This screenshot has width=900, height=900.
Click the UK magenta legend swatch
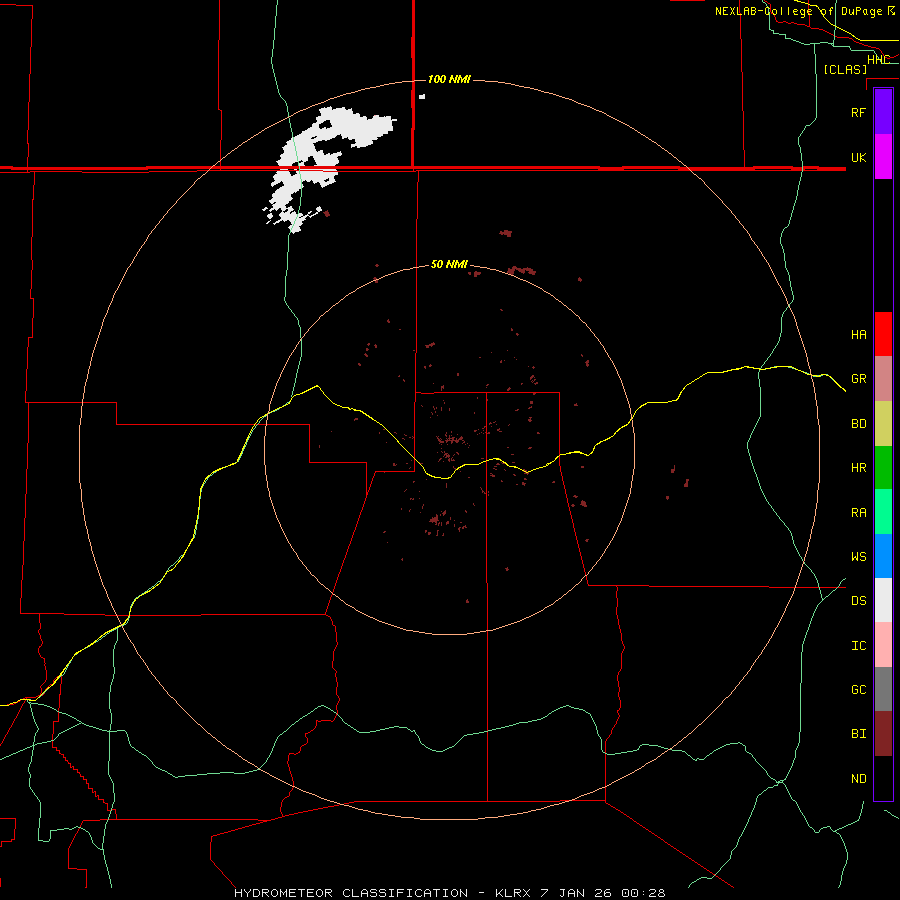pyautogui.click(x=883, y=157)
